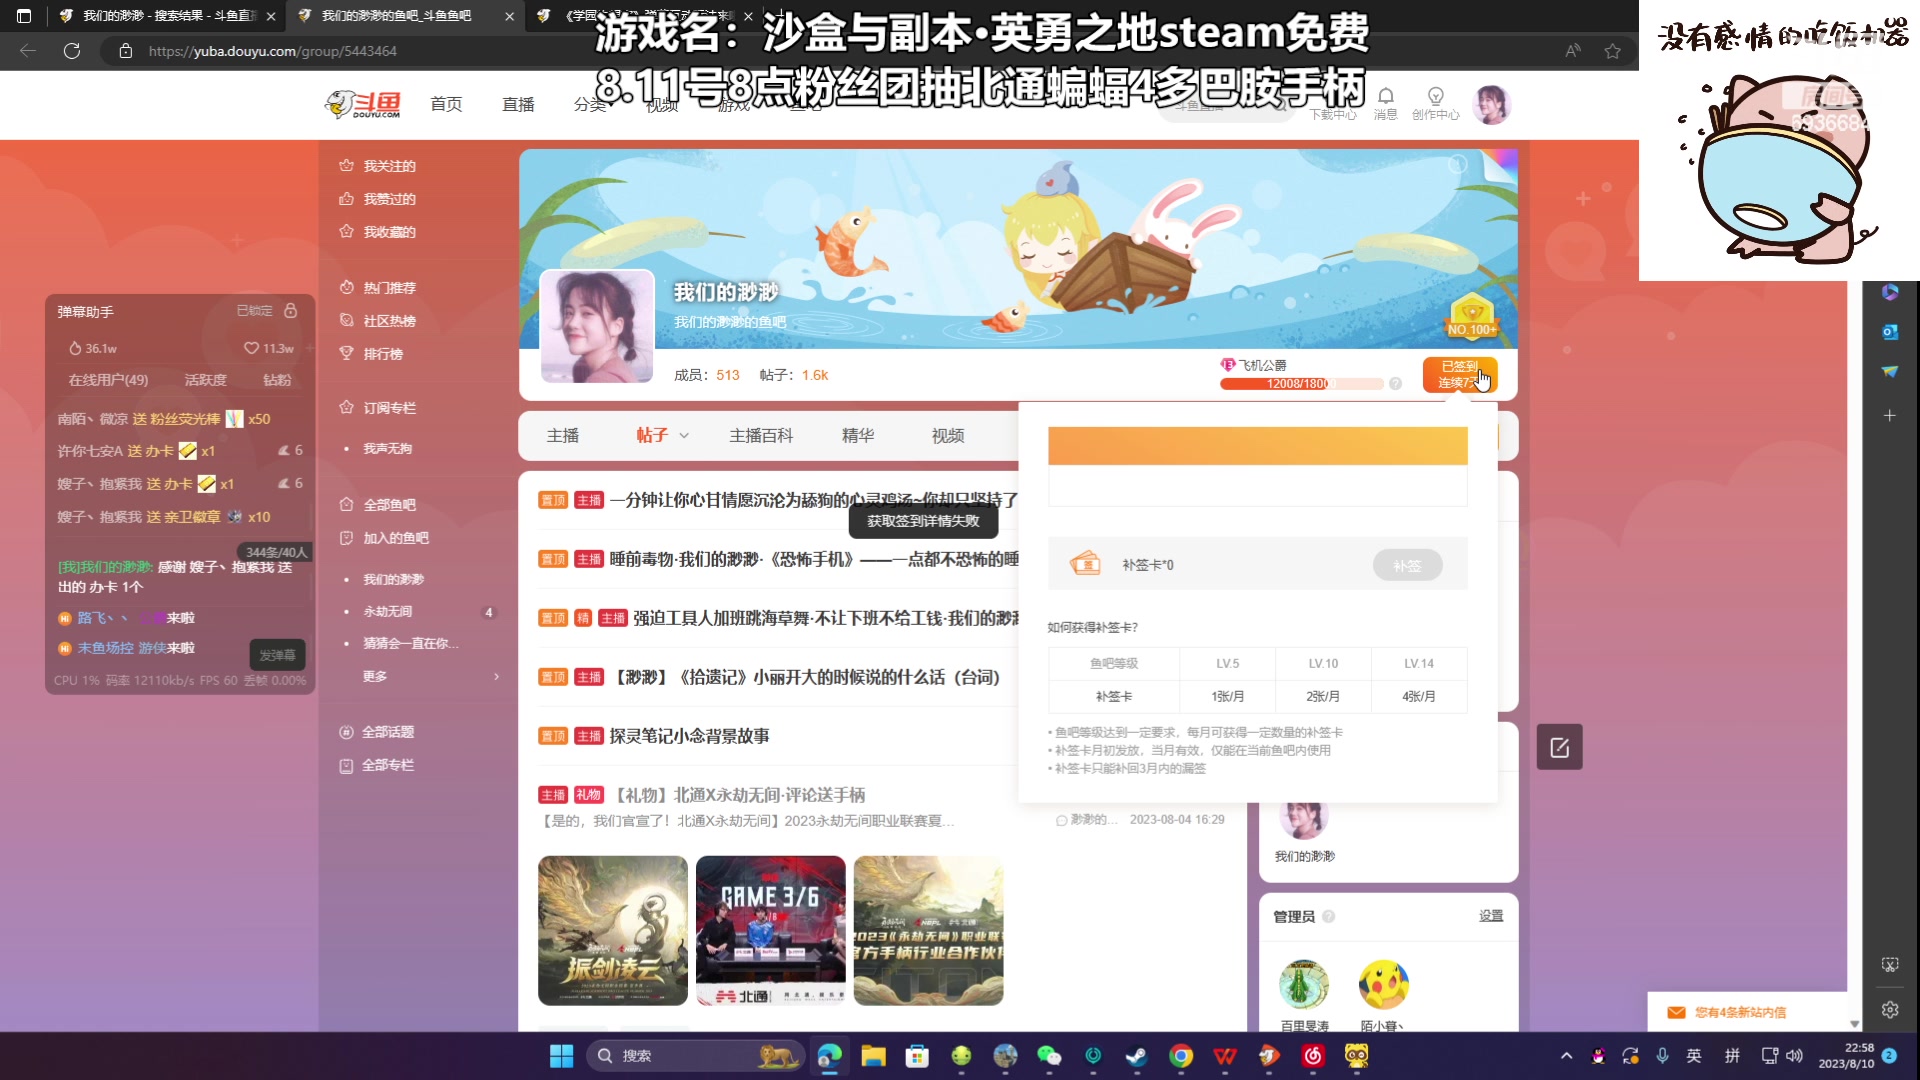Click the help question mark beside fan progress
Screen dimensions: 1920x1080
tap(1395, 384)
